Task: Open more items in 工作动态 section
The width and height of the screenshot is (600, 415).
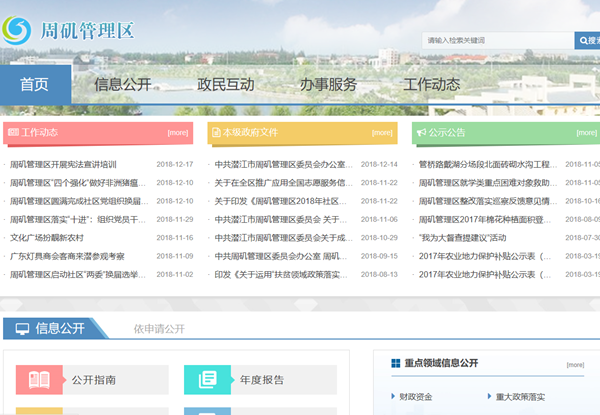Action: [177, 132]
